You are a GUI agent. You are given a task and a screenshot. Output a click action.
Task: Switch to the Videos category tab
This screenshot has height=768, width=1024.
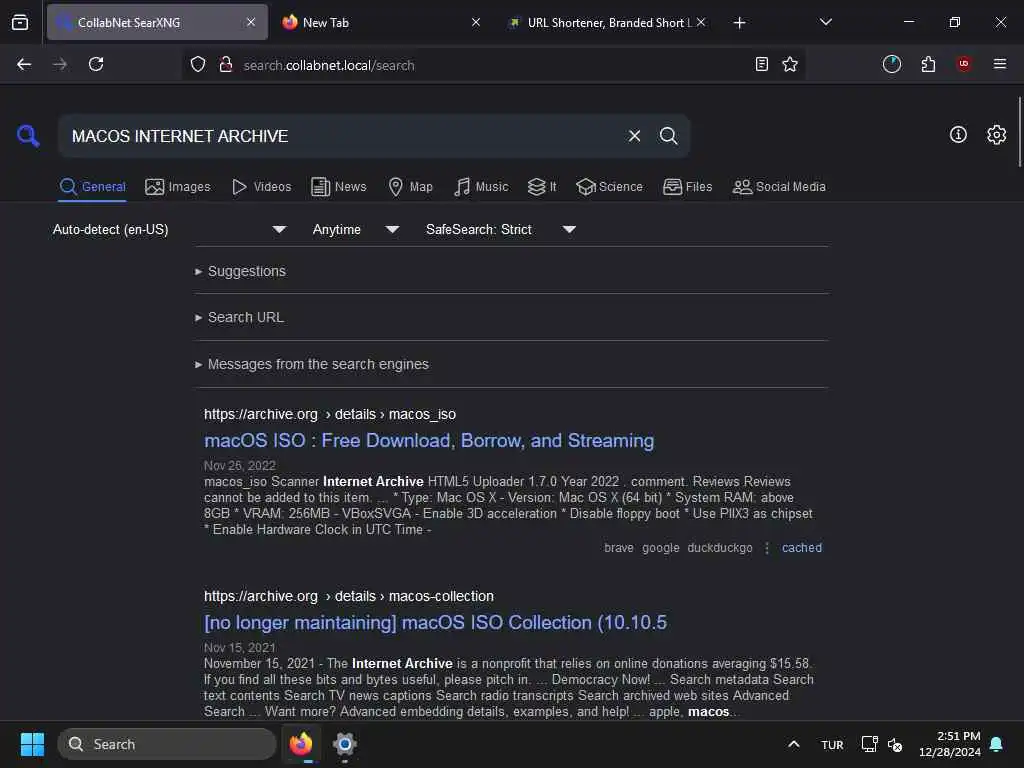point(261,187)
